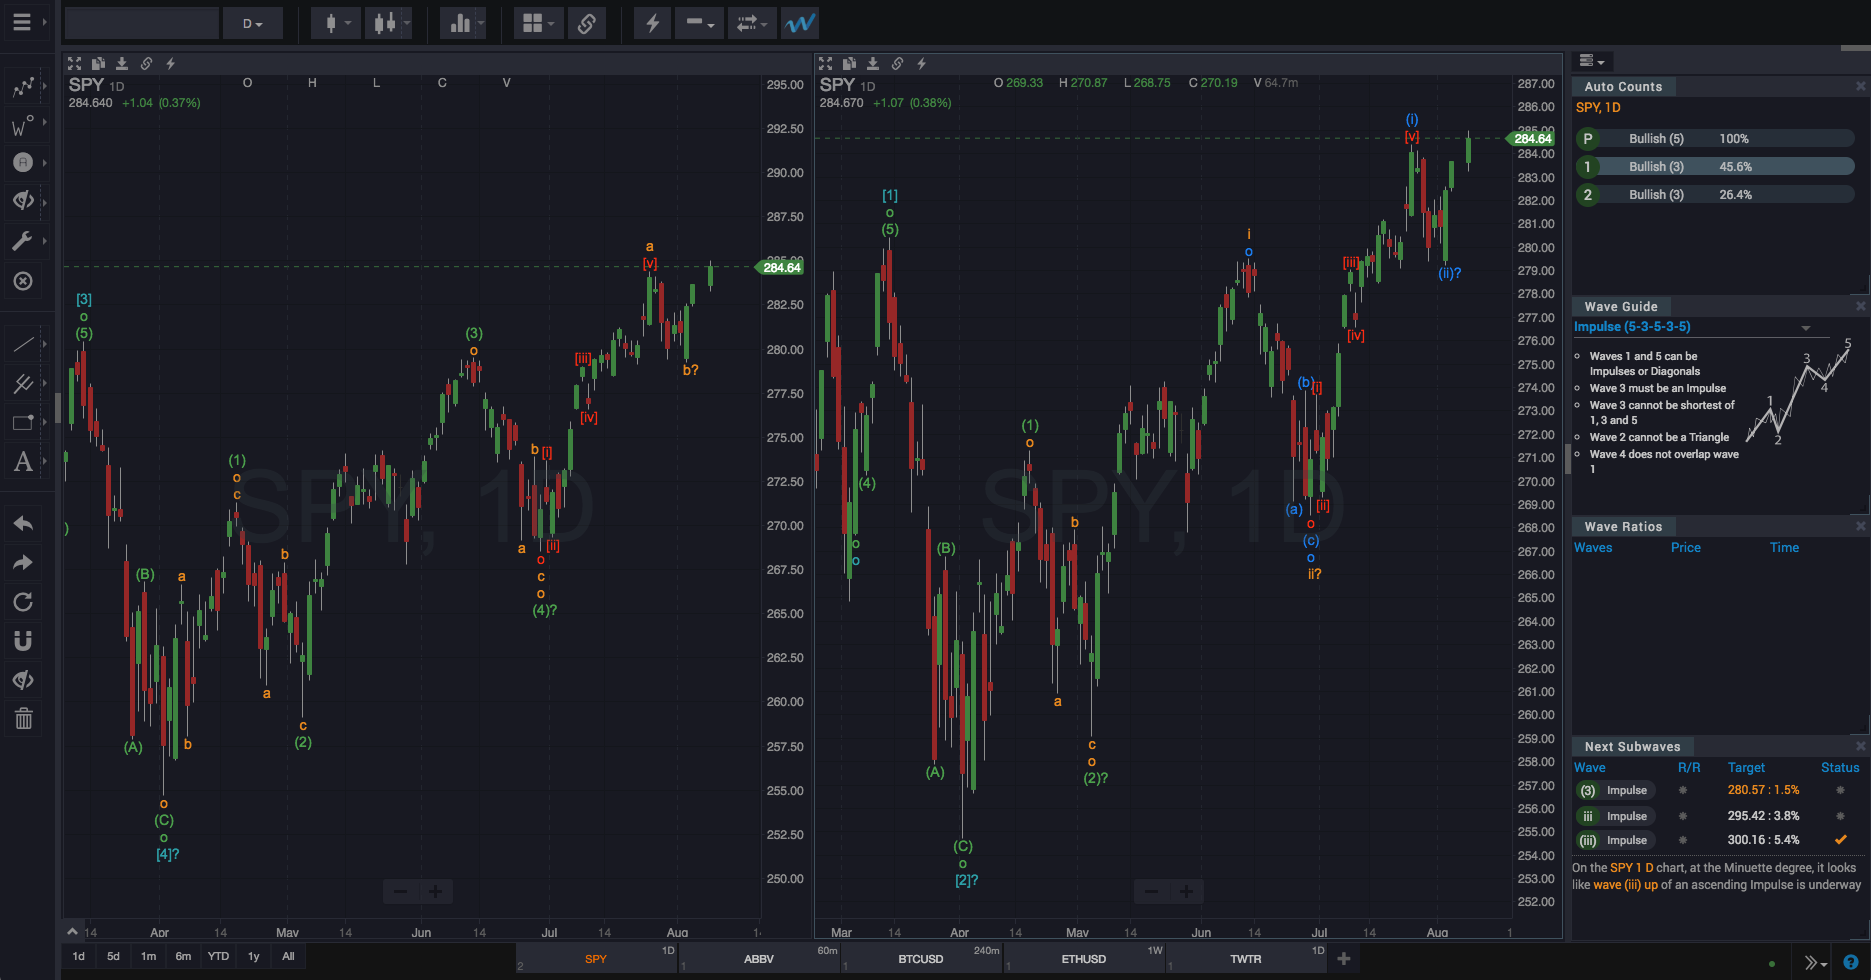Switch to the ETHUSD workspace tab
Image resolution: width=1871 pixels, height=980 pixels.
coord(1084,959)
